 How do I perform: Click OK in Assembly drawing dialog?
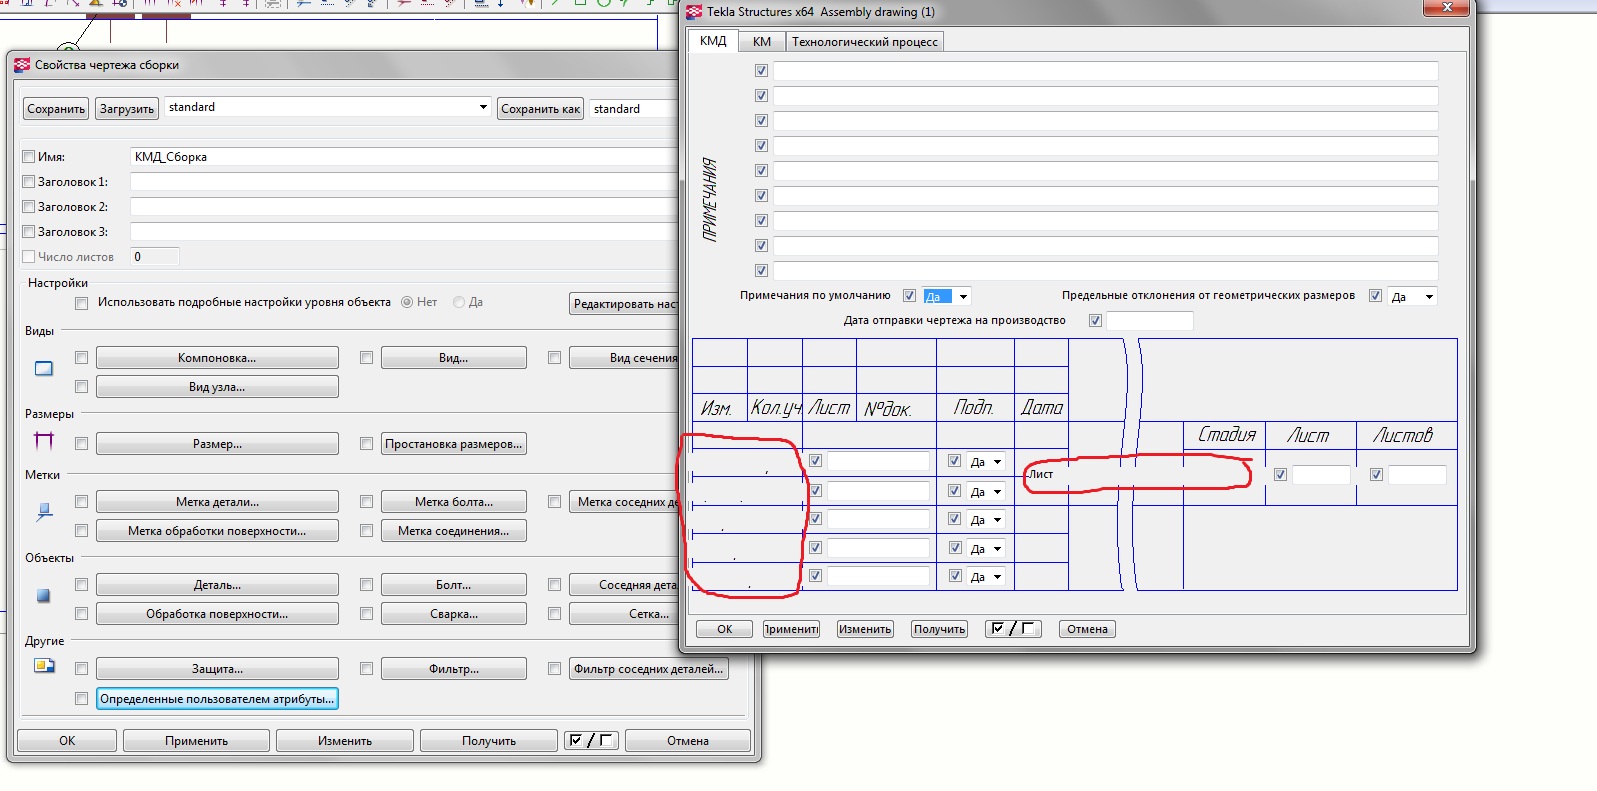pos(725,629)
